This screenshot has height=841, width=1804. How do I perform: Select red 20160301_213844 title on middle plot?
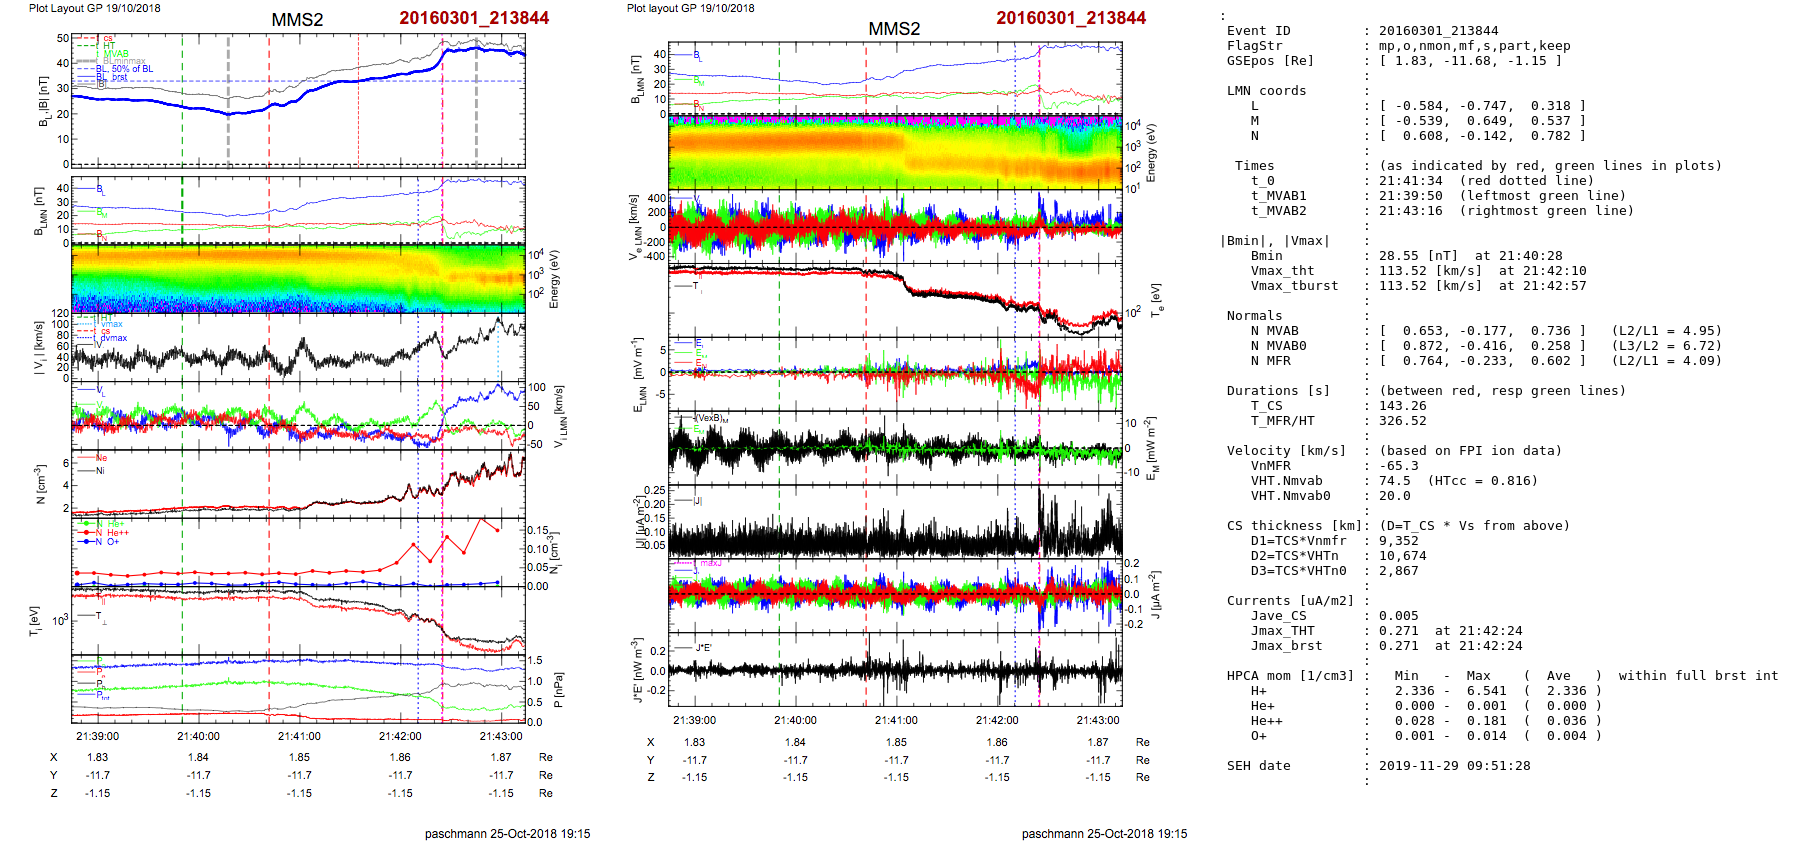1071,18
